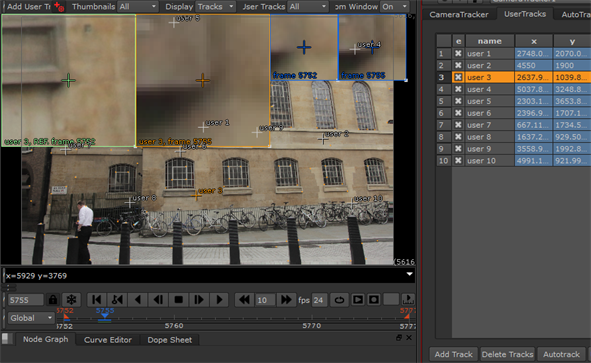Click the snowflake freeze icon

(71, 300)
